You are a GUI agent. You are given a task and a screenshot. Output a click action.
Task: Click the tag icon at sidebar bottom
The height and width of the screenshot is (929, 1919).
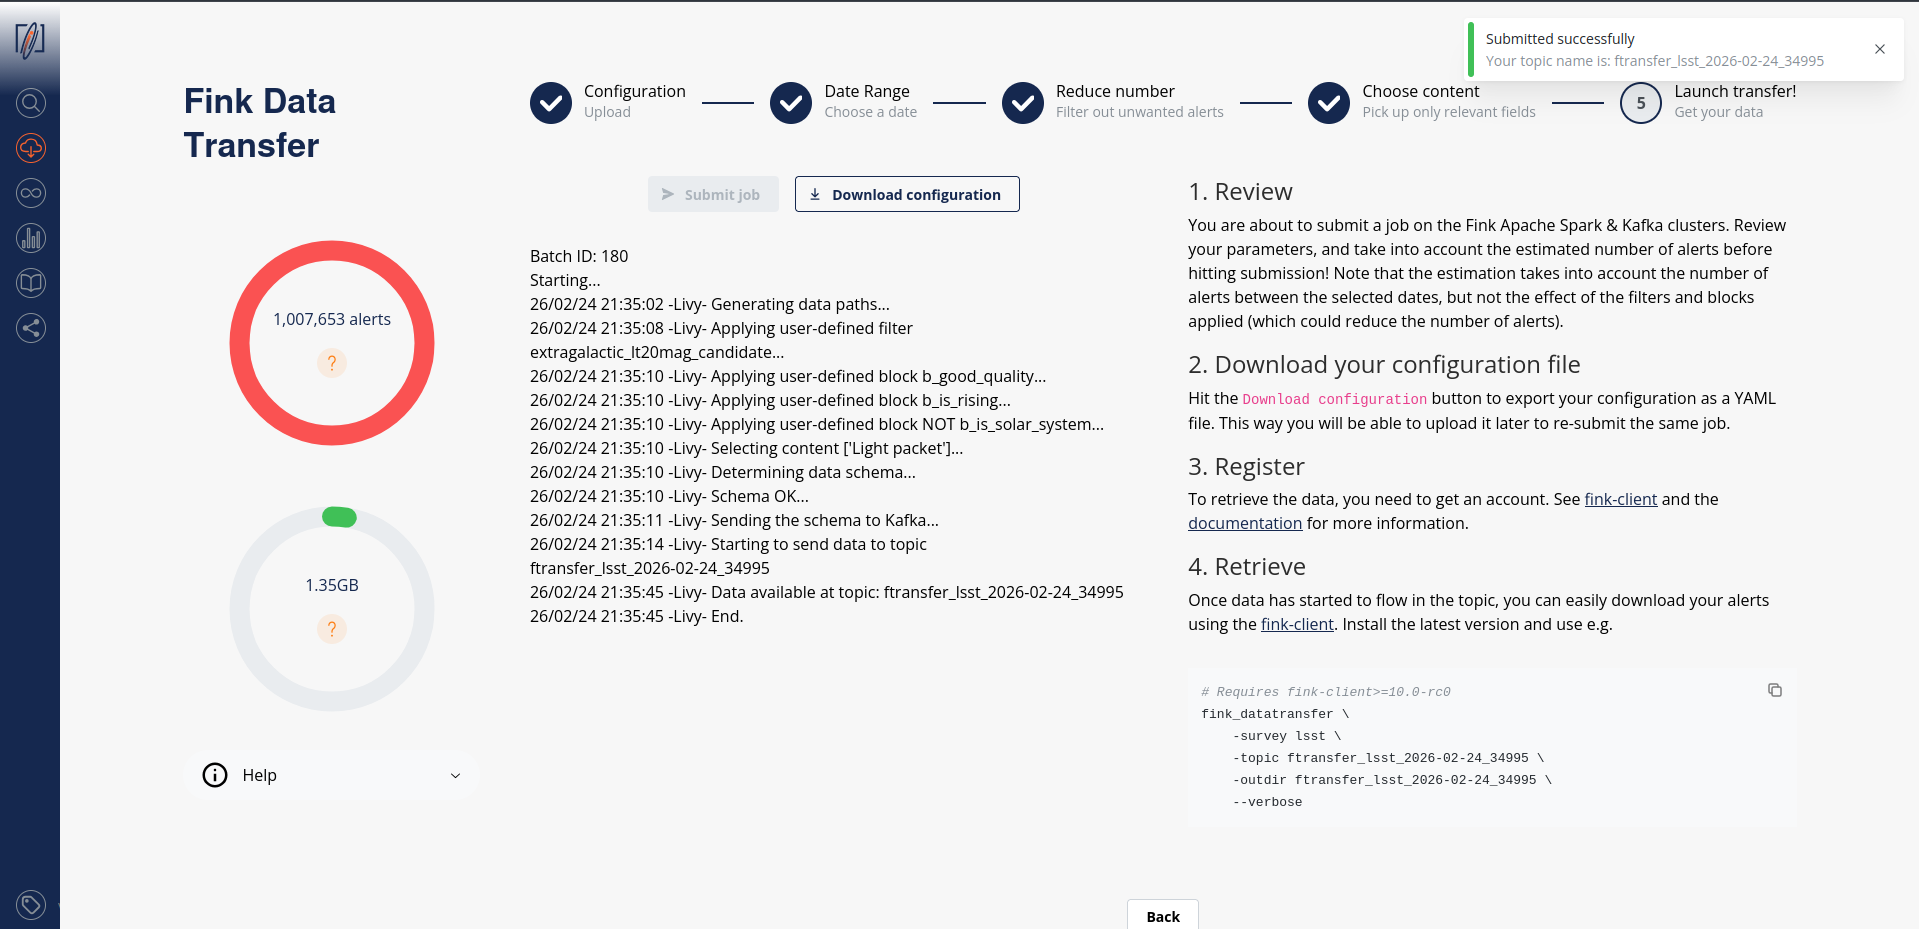click(x=31, y=905)
